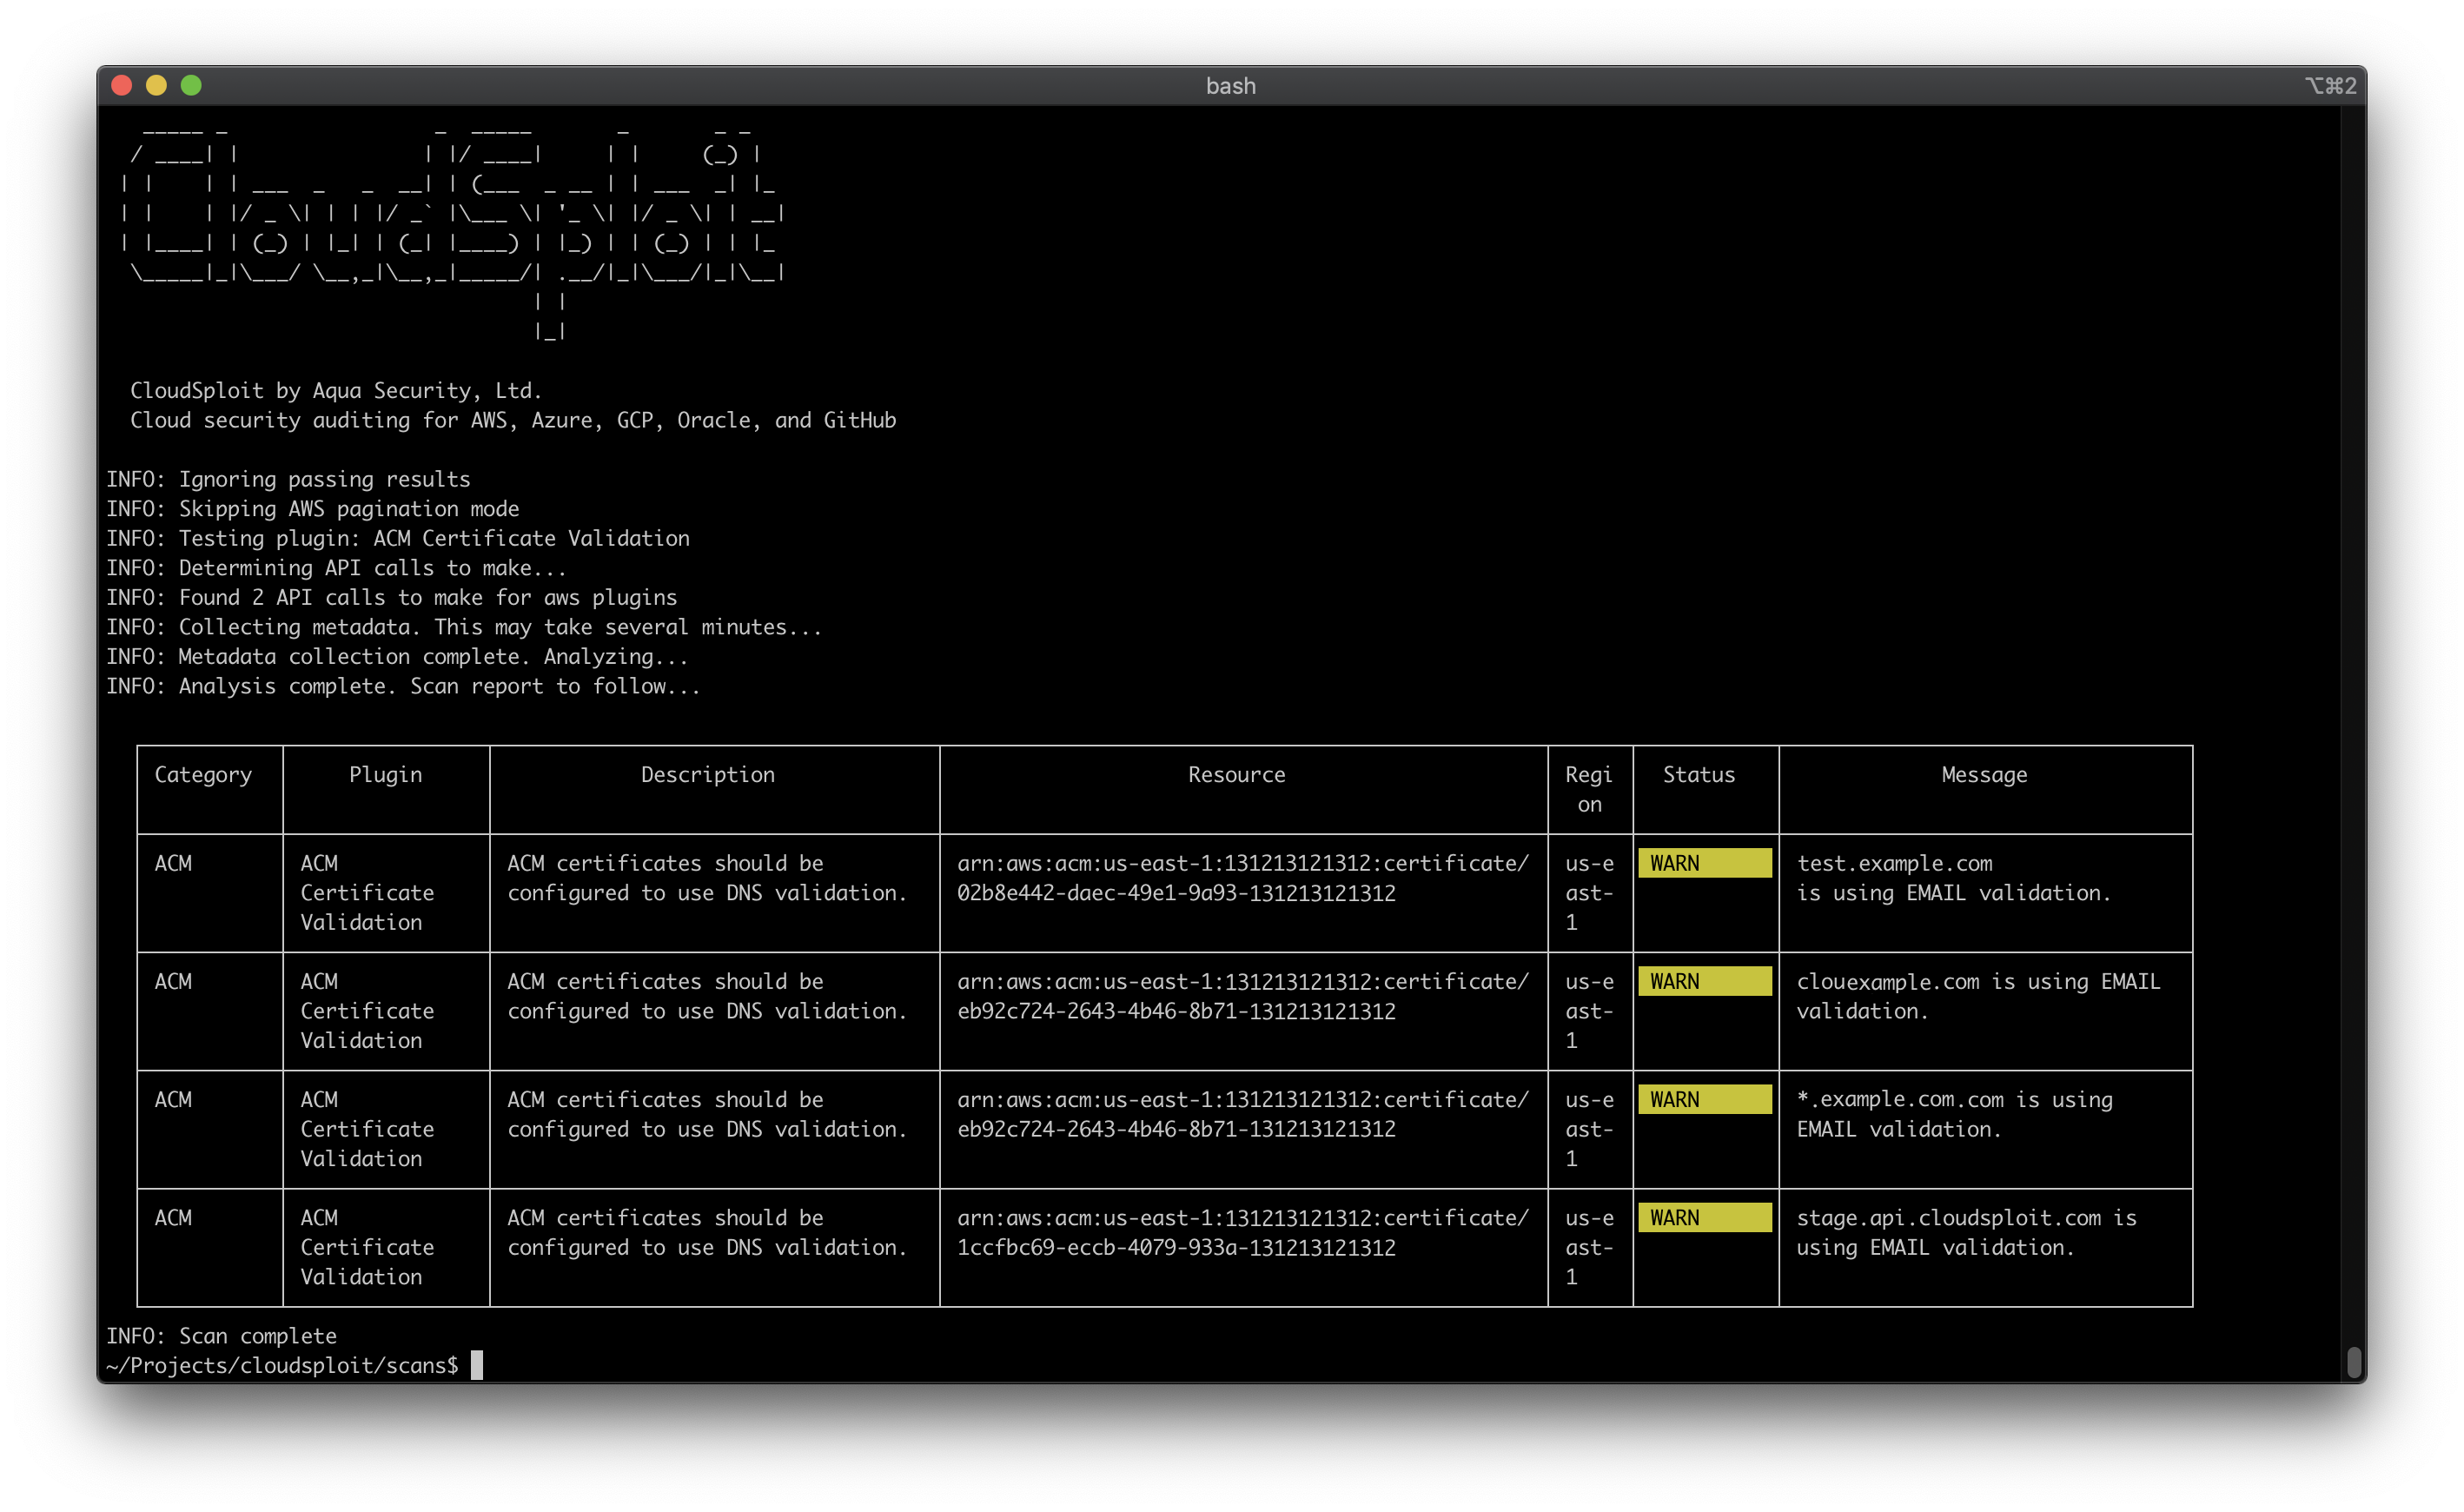Screen dimensions: 2464x1512
Task: Click the green zoom window button
Action: point(191,86)
